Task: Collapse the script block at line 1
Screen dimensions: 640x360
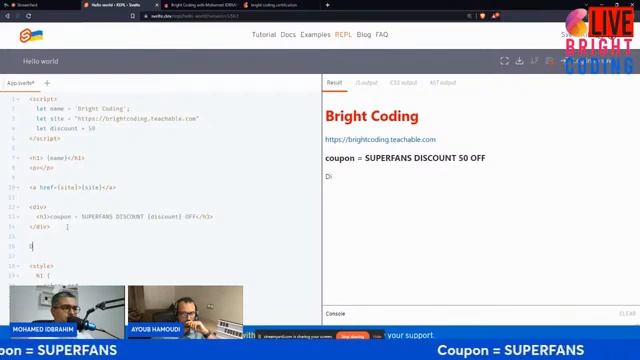Action: [x=18, y=99]
